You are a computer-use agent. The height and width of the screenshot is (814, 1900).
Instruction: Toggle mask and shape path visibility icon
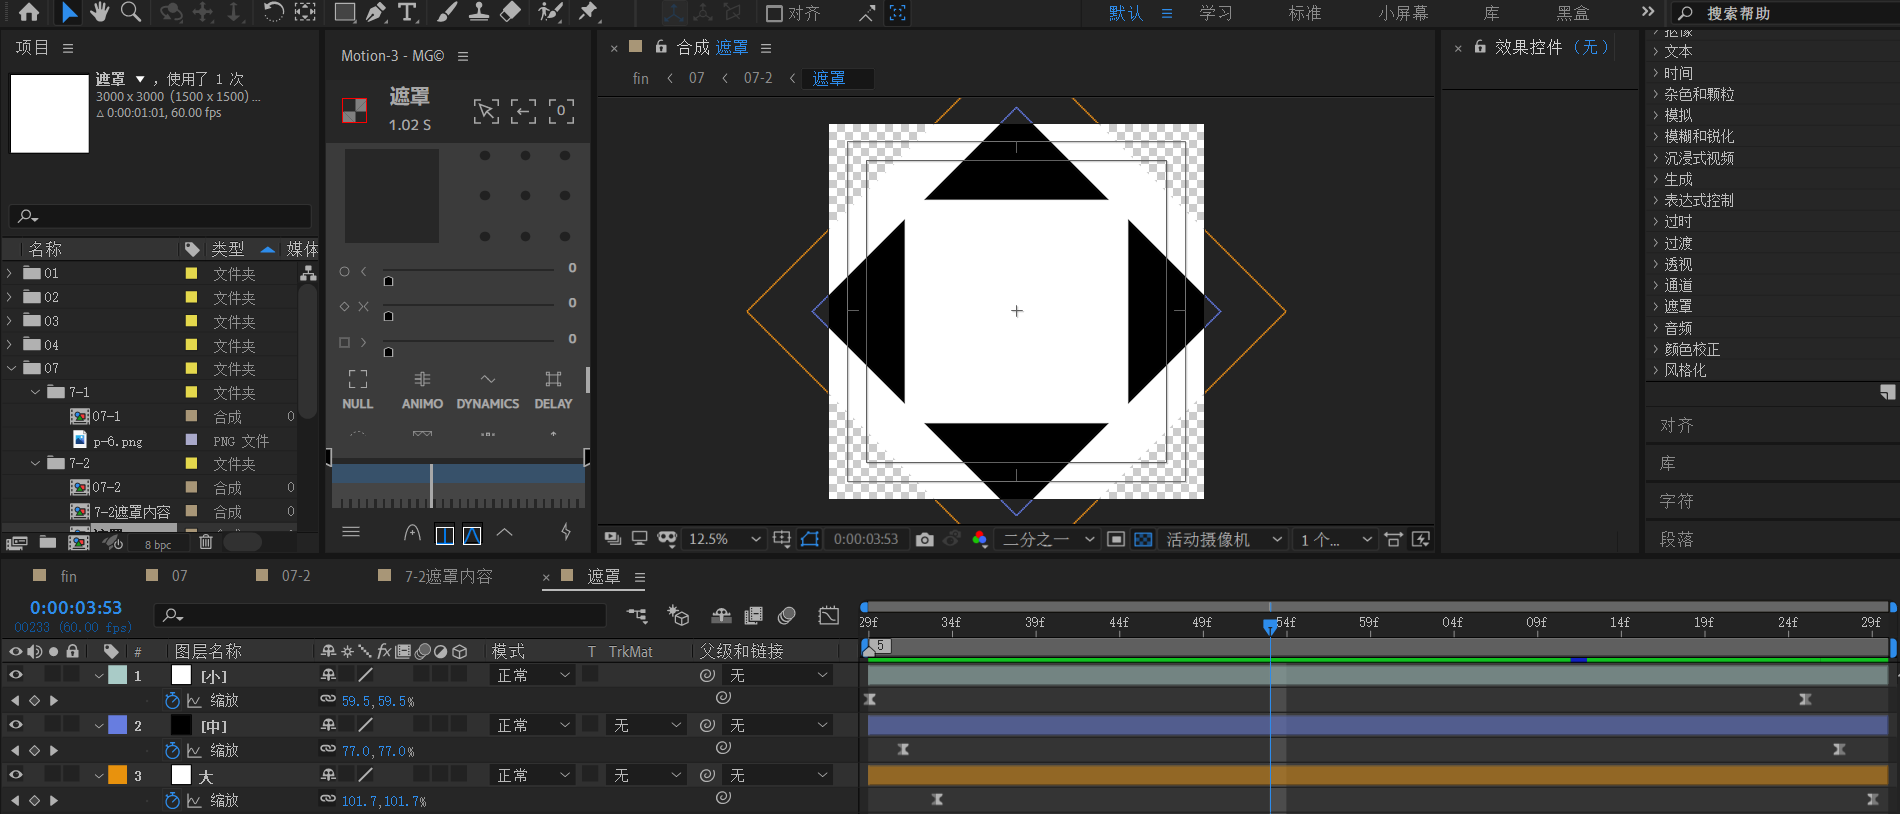(x=810, y=539)
